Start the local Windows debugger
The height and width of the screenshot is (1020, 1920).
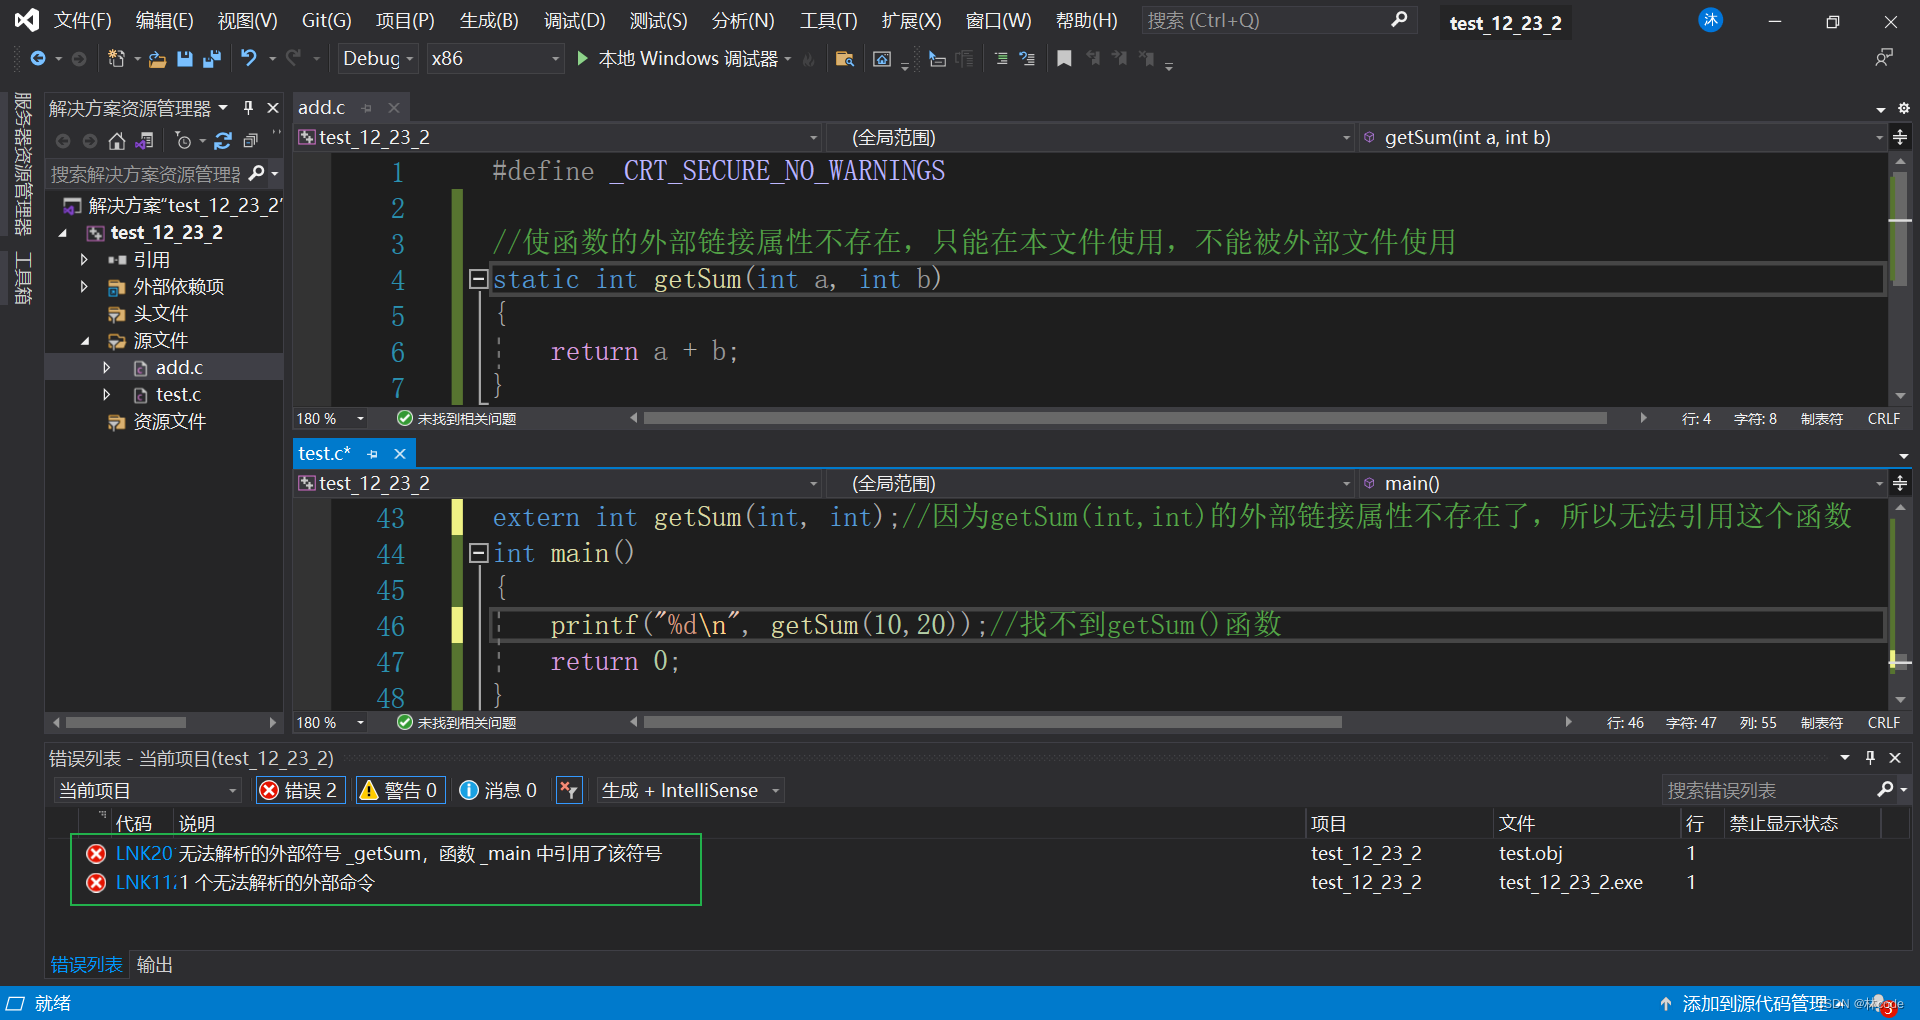tap(677, 59)
